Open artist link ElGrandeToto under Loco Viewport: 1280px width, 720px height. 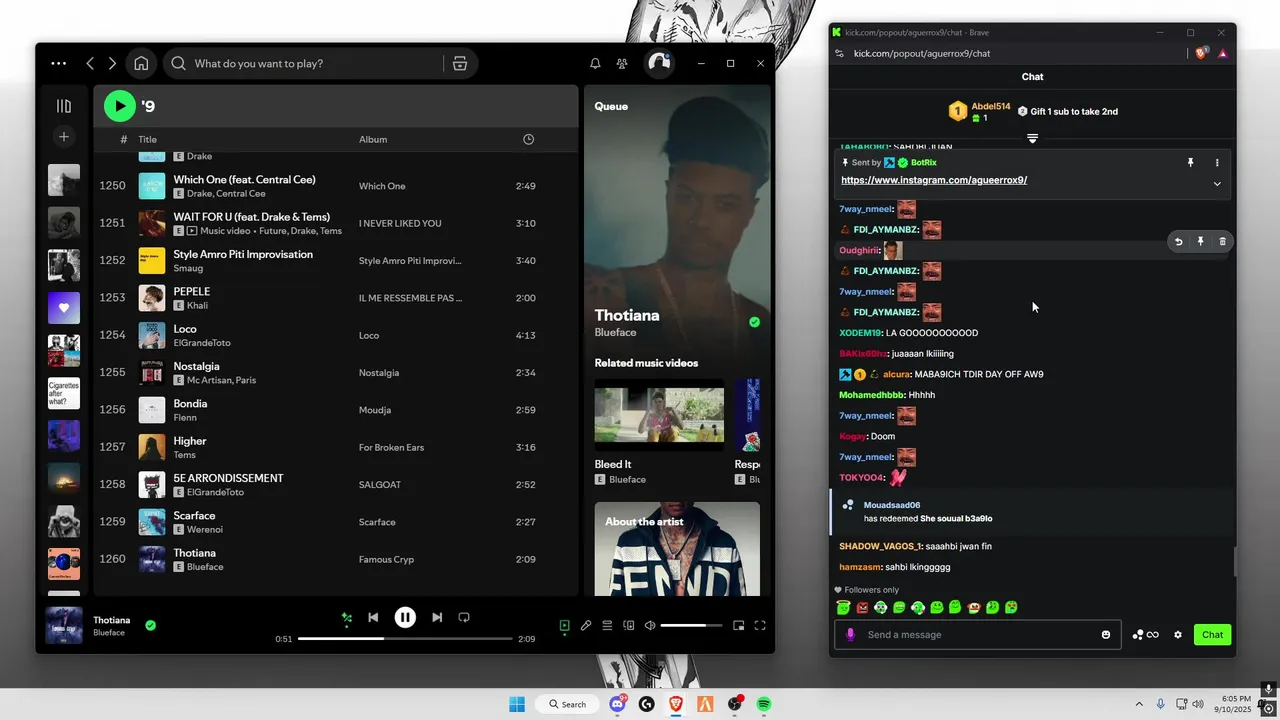click(202, 342)
